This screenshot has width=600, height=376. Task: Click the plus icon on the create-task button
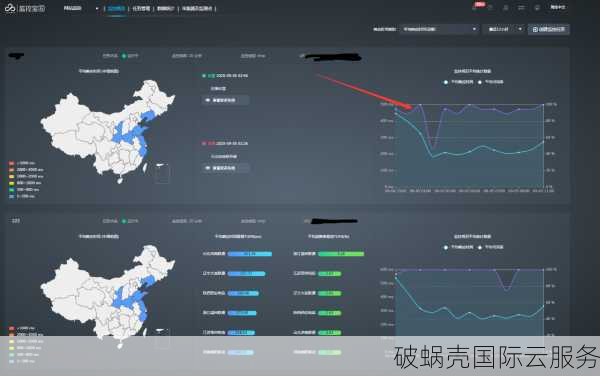535,29
